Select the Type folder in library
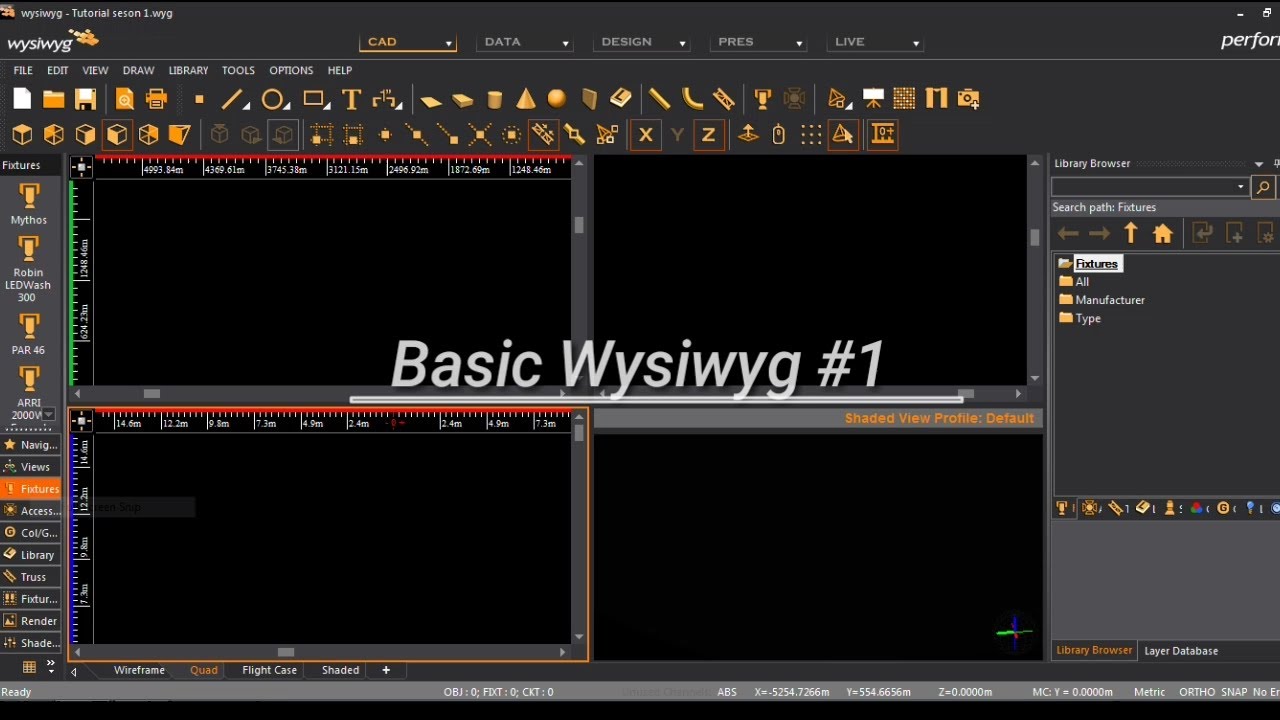Viewport: 1280px width, 720px height. [x=1080, y=318]
